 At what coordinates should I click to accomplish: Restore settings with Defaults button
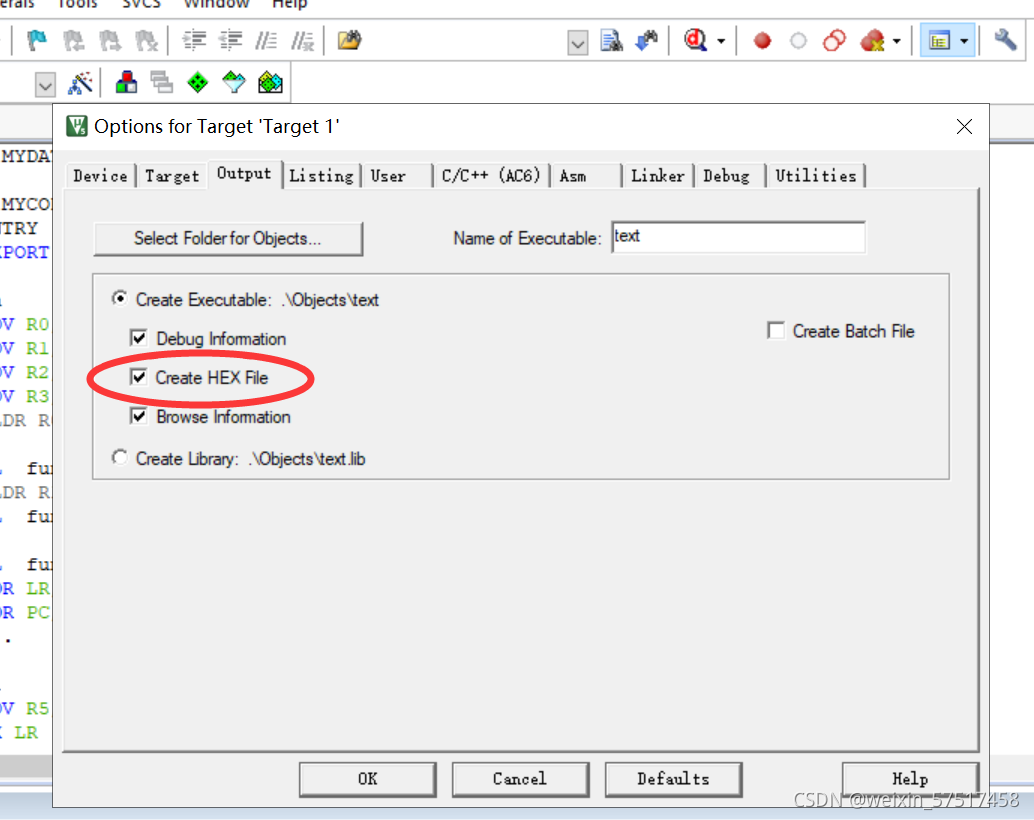(673, 779)
